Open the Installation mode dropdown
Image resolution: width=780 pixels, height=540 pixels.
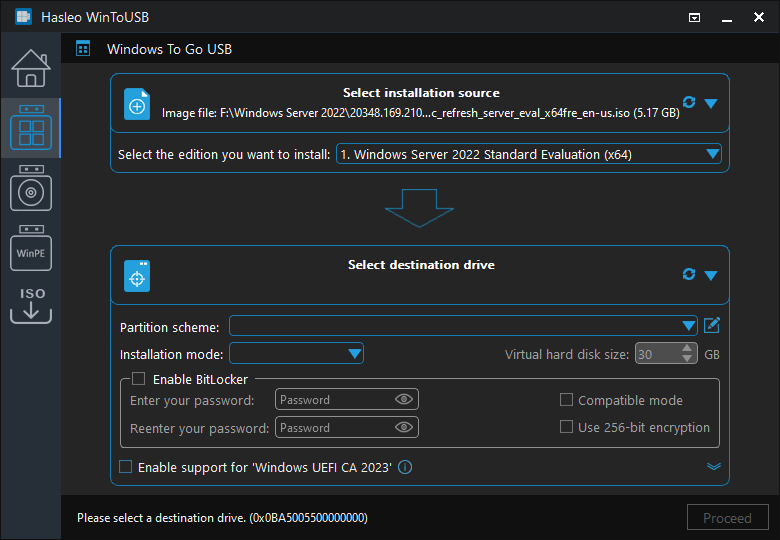pyautogui.click(x=296, y=354)
